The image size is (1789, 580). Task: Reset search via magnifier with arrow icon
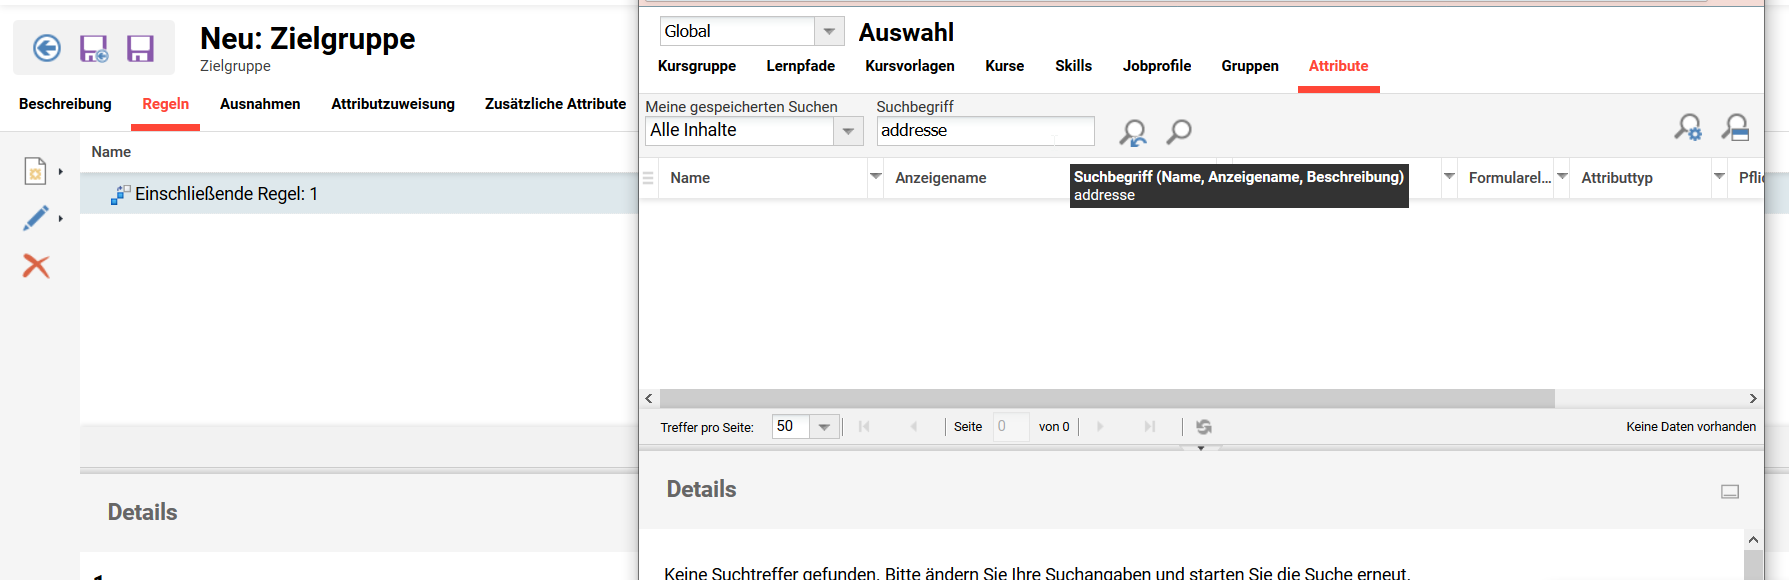pyautogui.click(x=1133, y=132)
